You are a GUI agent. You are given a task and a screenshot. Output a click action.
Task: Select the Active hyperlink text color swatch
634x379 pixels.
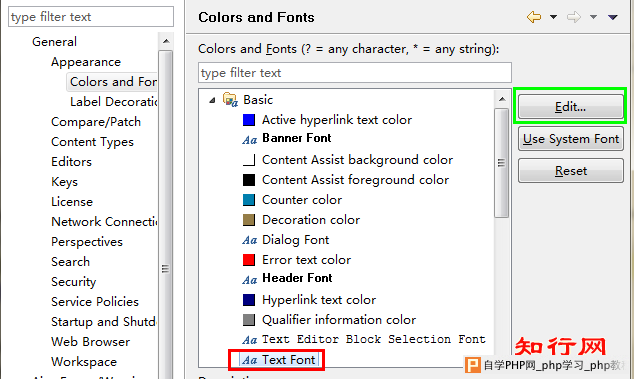click(249, 120)
